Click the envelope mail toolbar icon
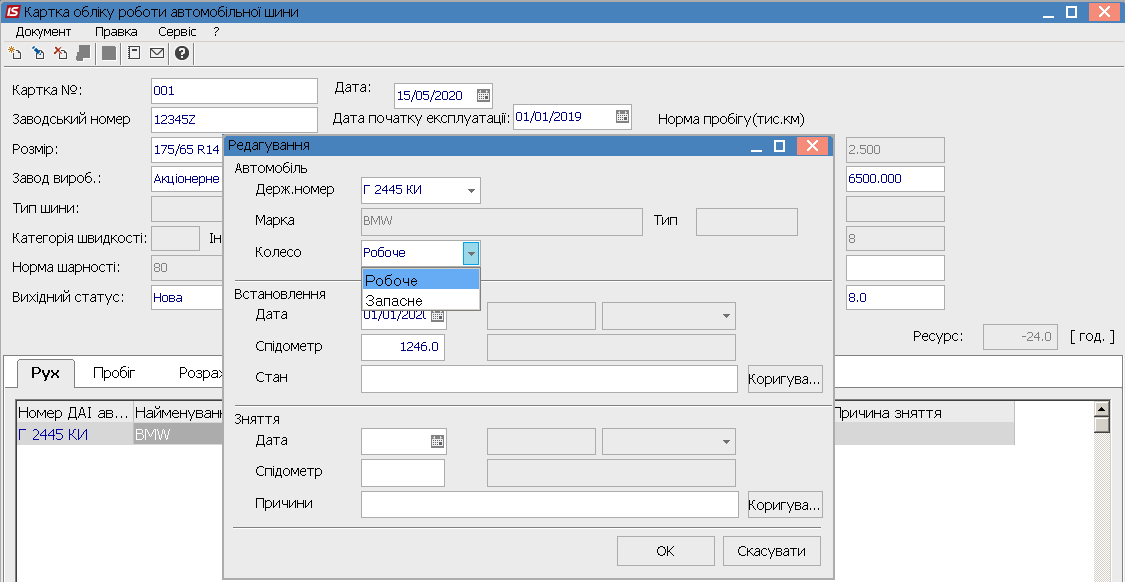 click(x=157, y=53)
